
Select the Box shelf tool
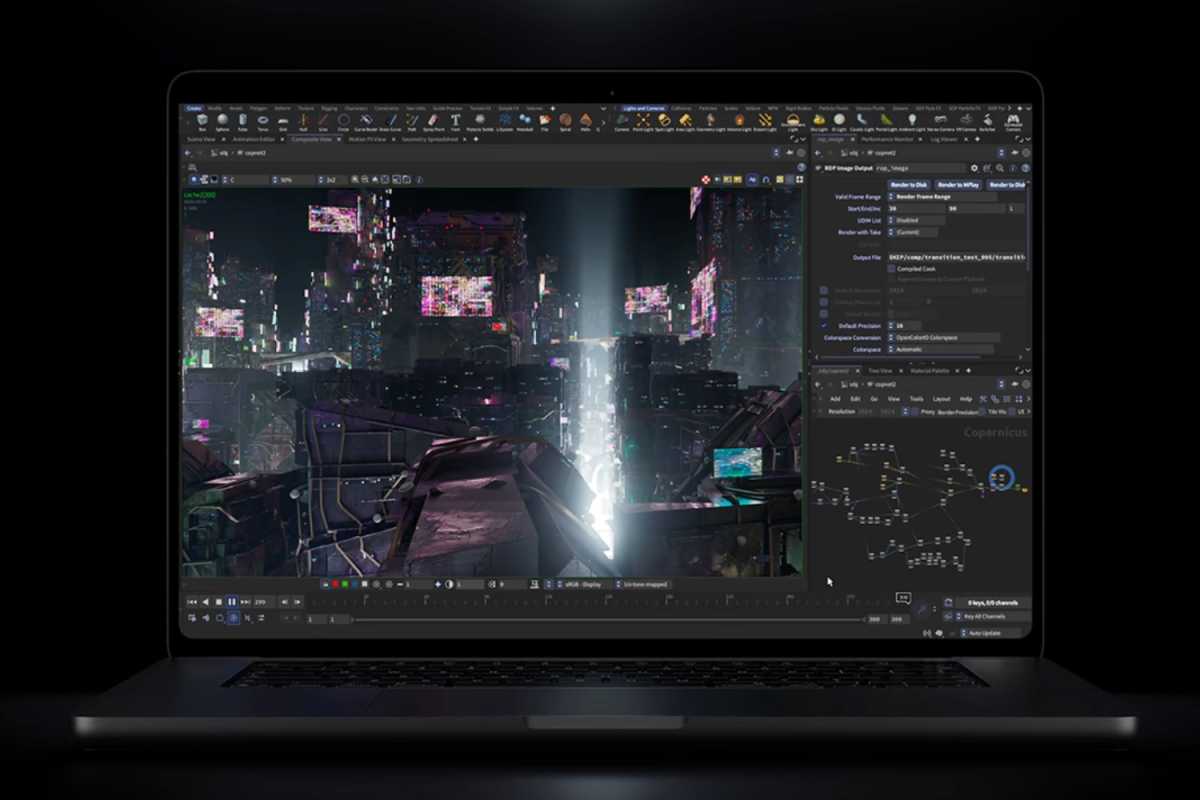202,121
